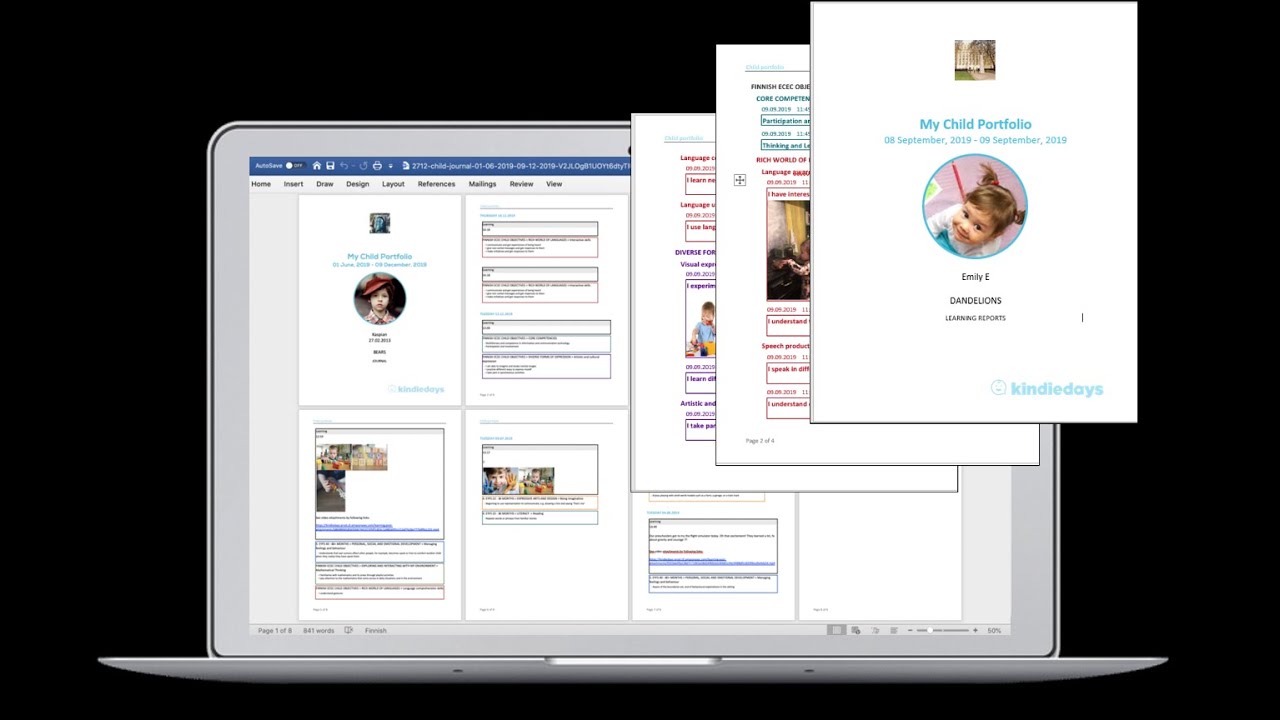The height and width of the screenshot is (720, 1280).
Task: Click 'FINNISH ECEC OBJE' heading on middle page
Action: (x=780, y=87)
